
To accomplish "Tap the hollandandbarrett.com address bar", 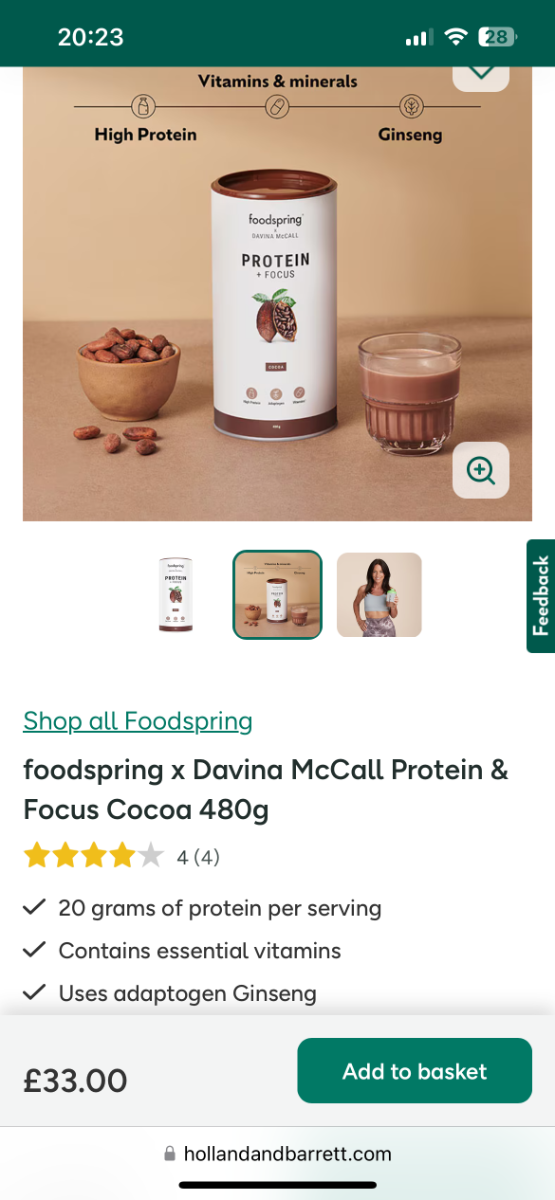I will 277,1154.
